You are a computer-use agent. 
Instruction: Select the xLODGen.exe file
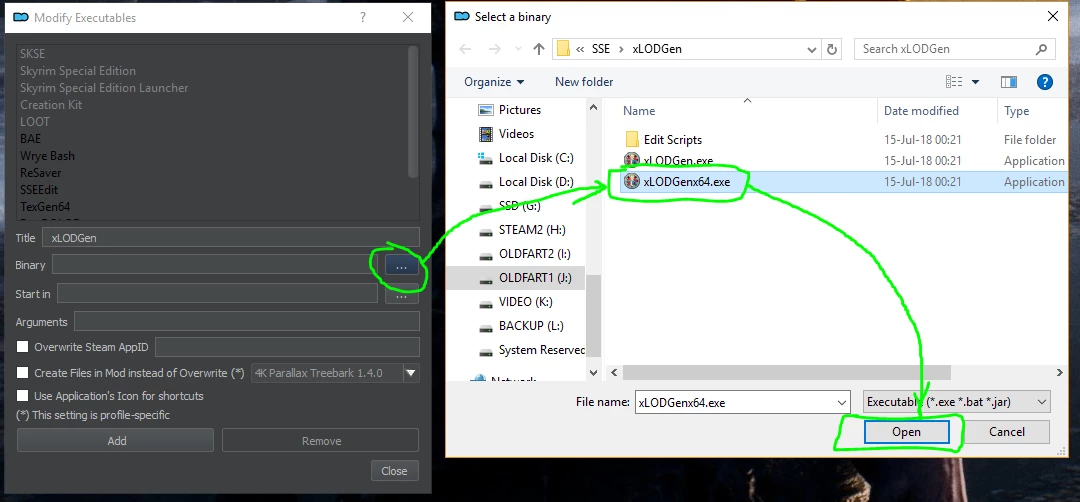678,161
